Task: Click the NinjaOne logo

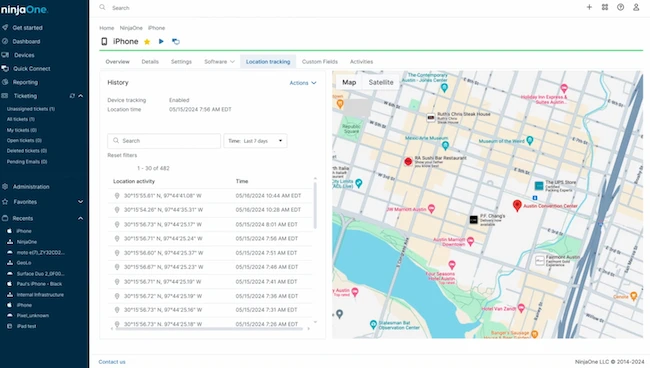Action: pos(24,10)
